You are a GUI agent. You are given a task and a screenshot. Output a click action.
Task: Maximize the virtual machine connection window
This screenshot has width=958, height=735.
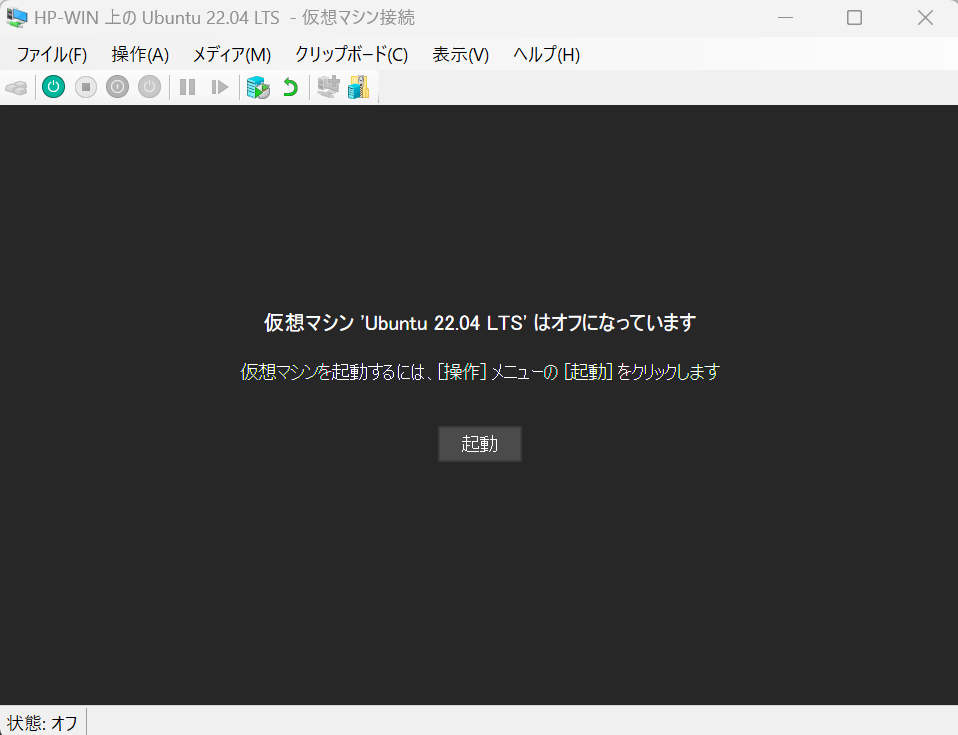pyautogui.click(x=854, y=18)
